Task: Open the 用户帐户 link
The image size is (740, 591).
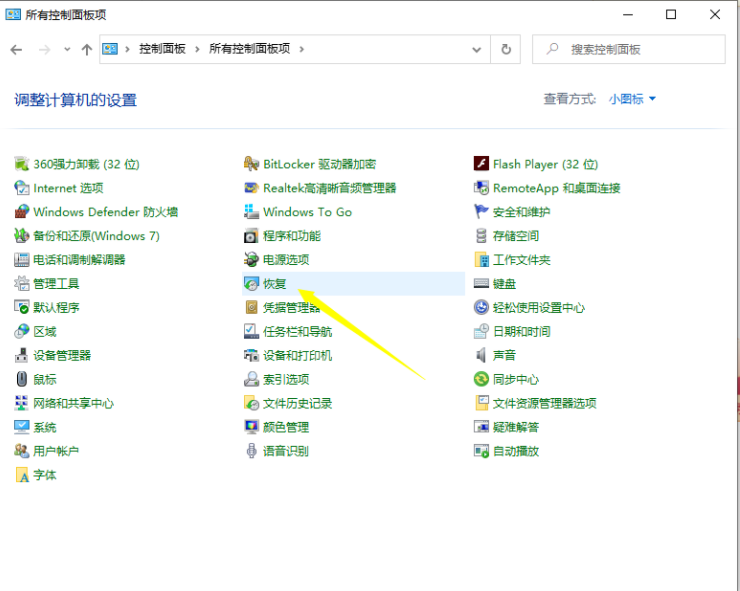Action: pyautogui.click(x=56, y=452)
